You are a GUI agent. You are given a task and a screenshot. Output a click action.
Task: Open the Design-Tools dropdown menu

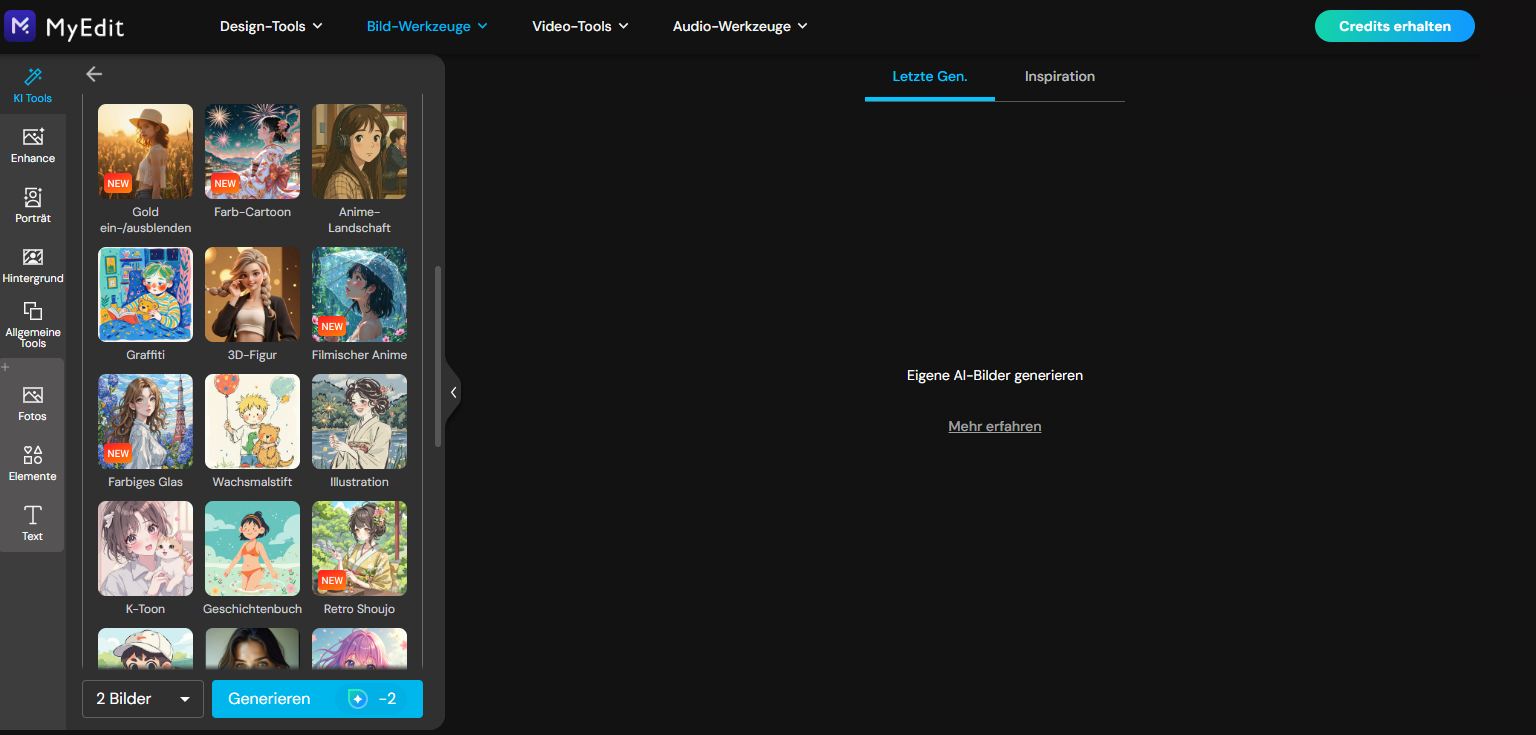click(x=271, y=26)
